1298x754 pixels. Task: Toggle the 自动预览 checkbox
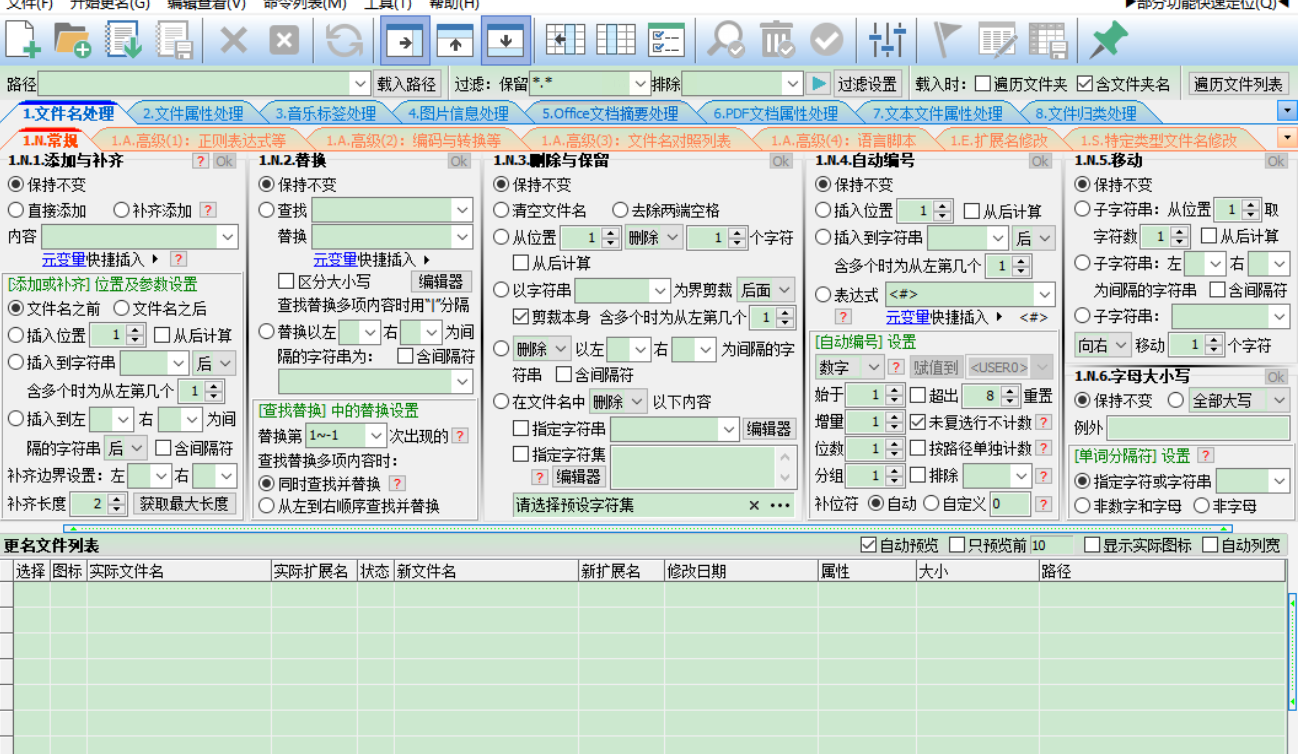(868, 545)
